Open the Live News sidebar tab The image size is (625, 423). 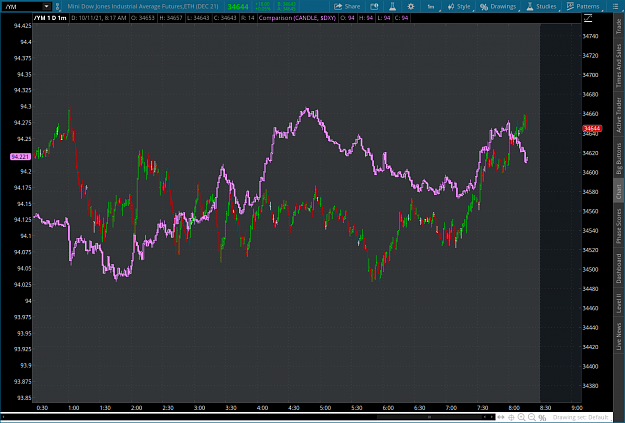click(x=619, y=336)
